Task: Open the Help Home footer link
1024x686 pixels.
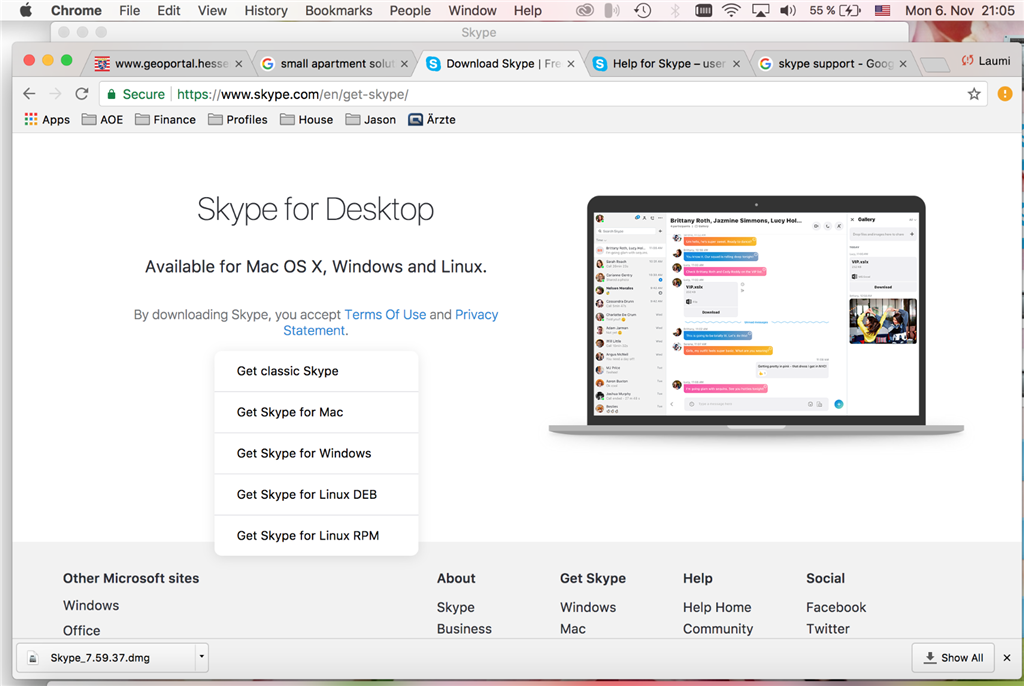Action: pyautogui.click(x=717, y=607)
